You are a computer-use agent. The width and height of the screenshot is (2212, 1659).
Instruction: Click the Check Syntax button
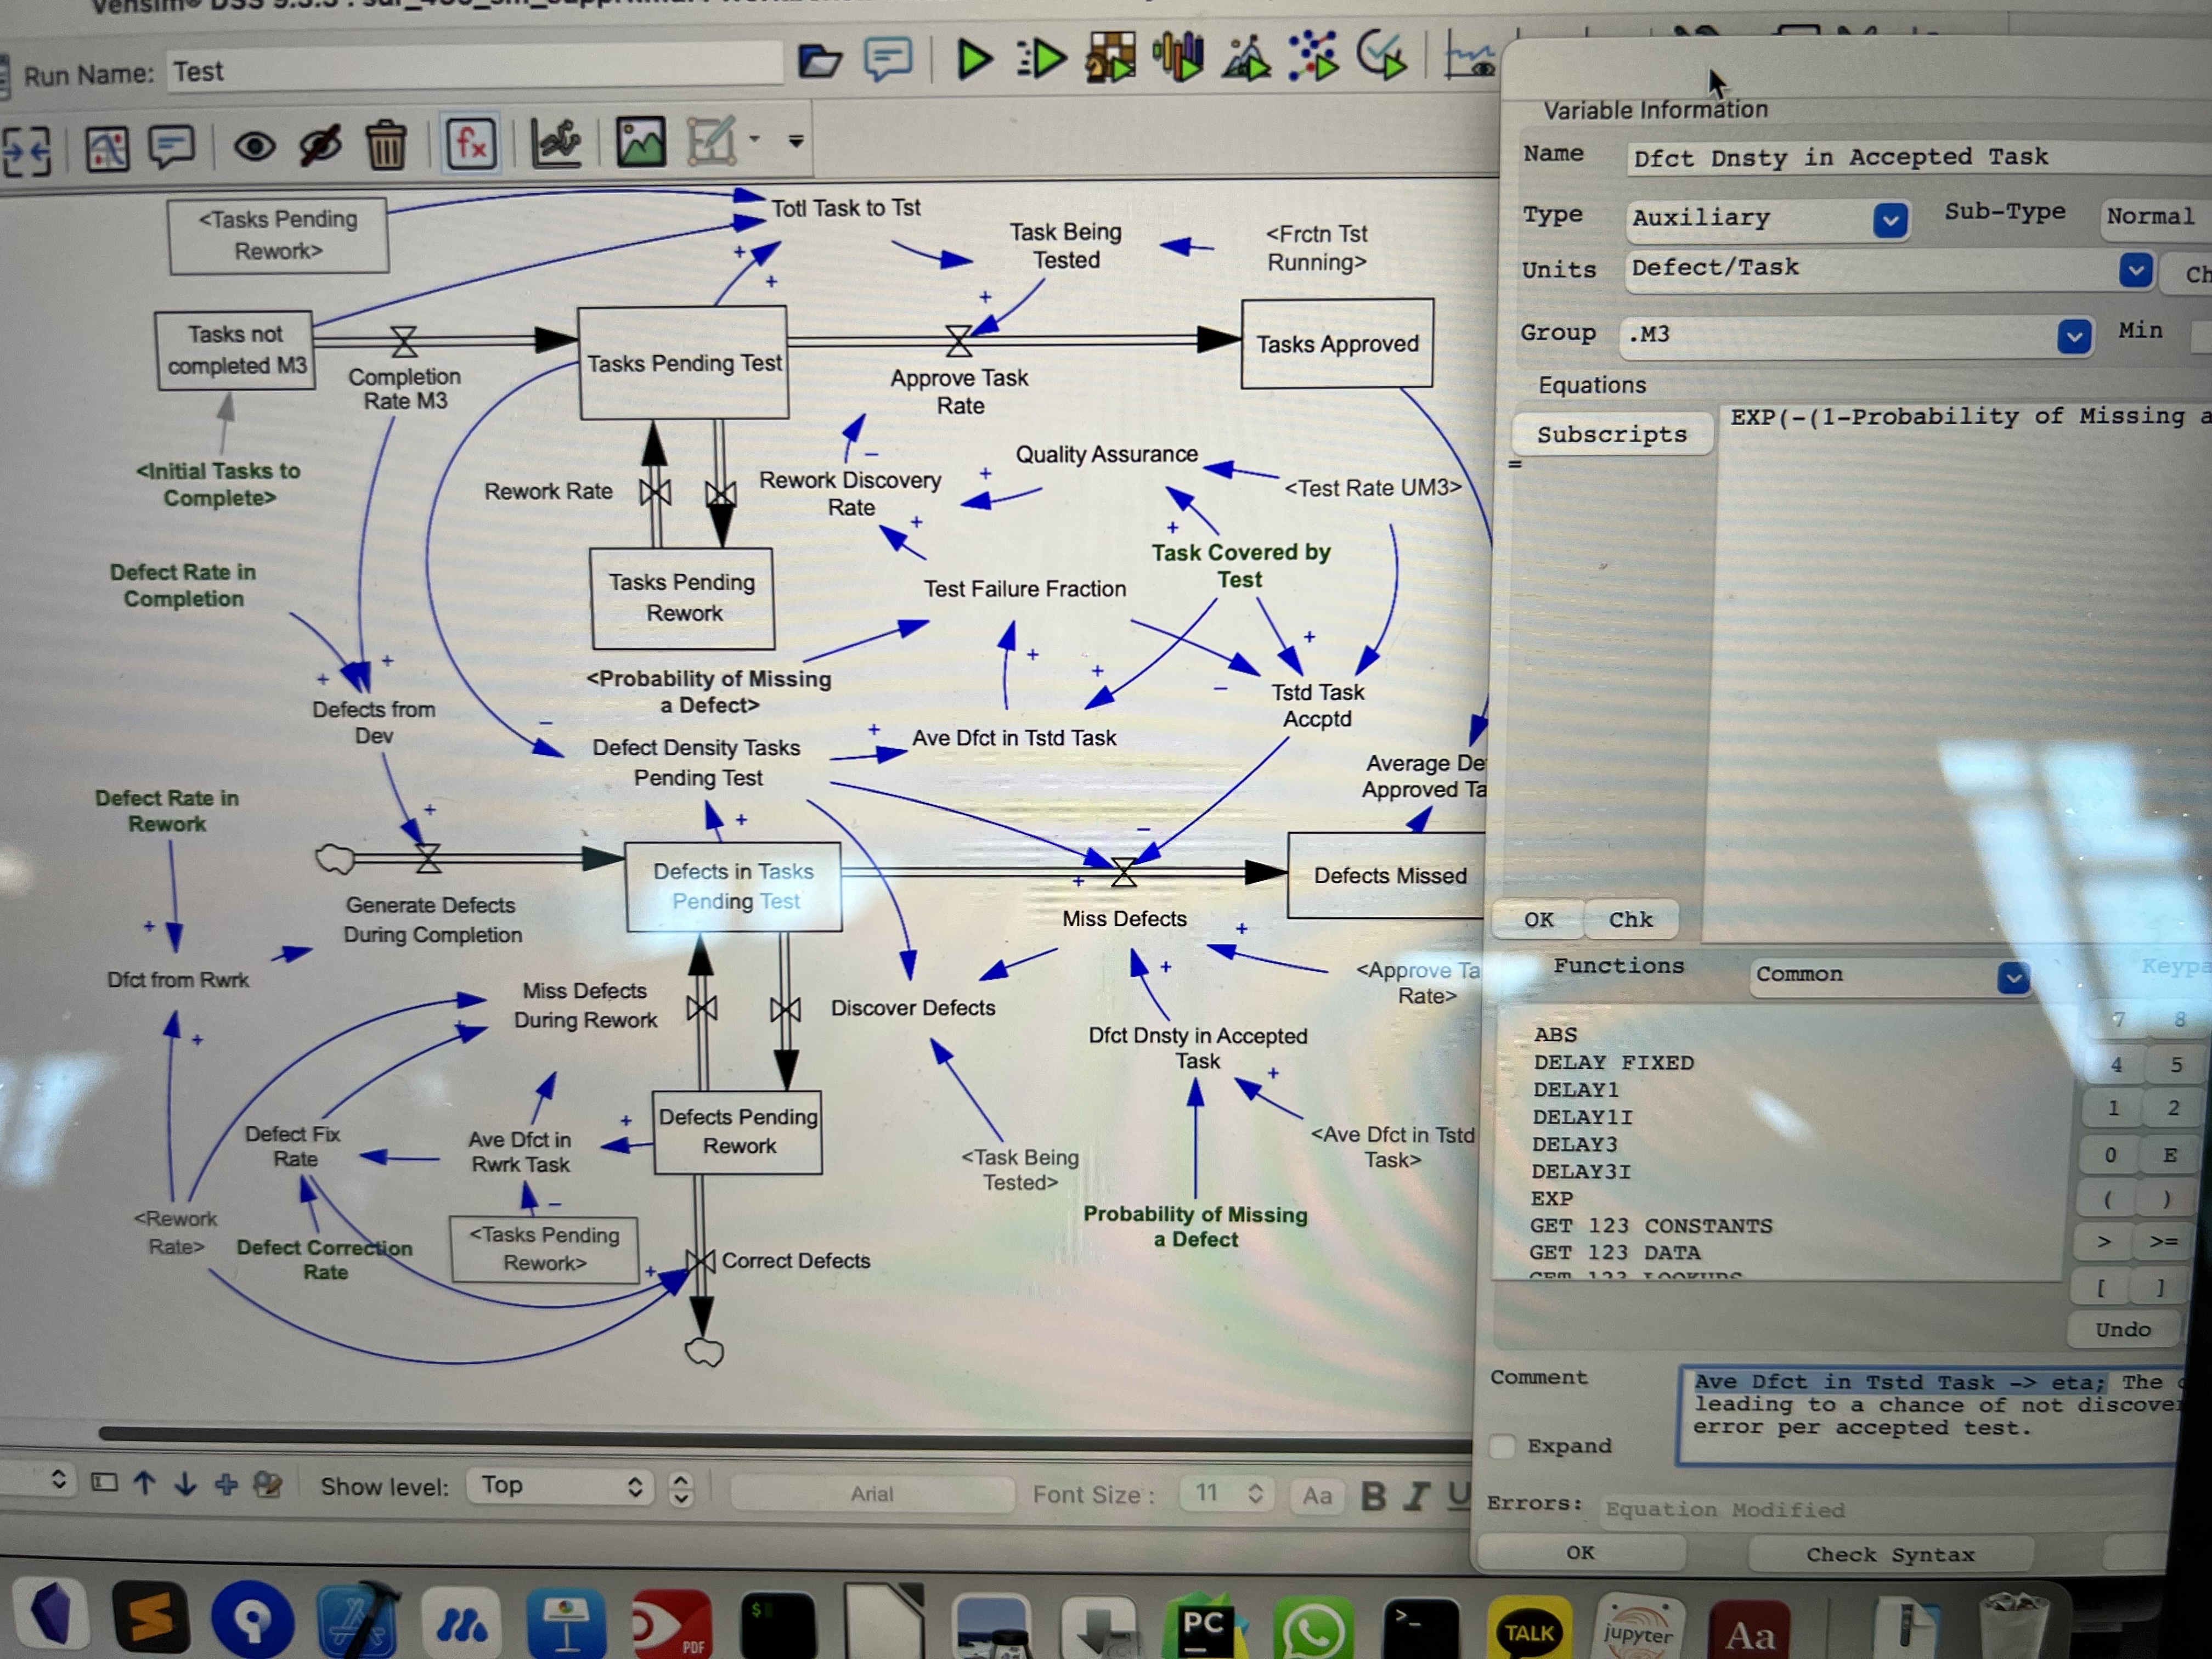click(1890, 1555)
